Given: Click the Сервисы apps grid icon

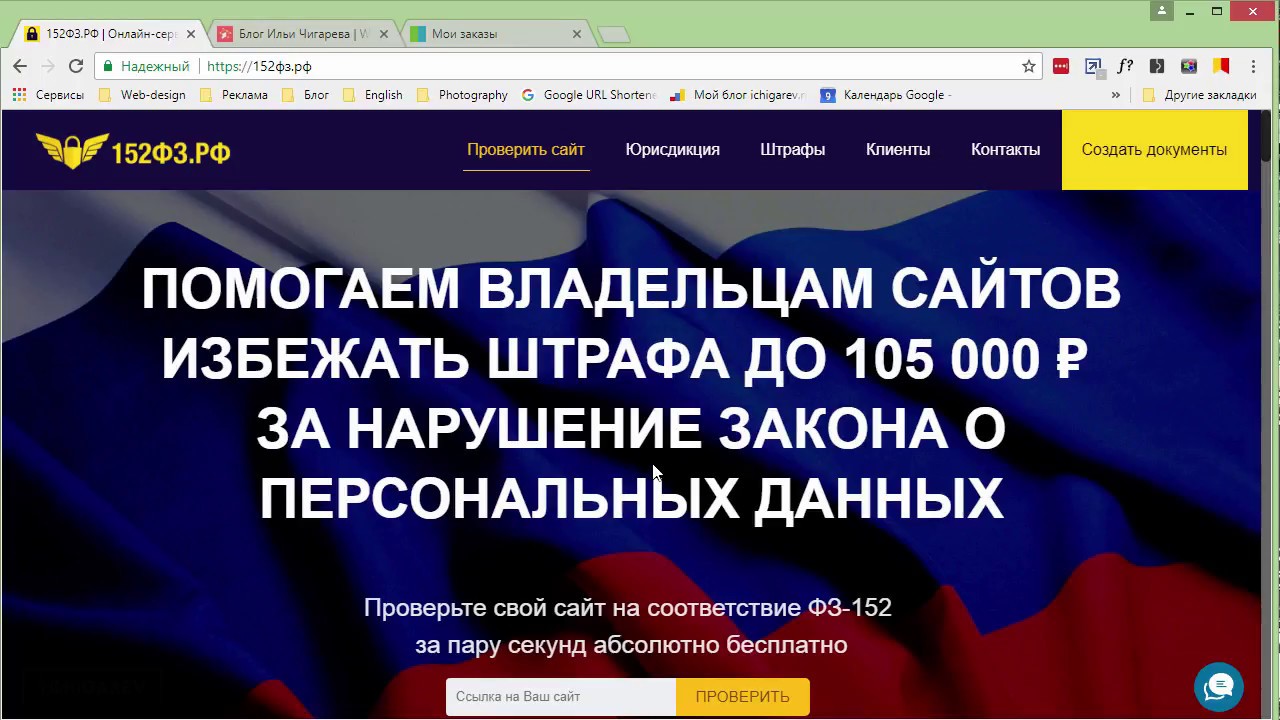Looking at the screenshot, I should 19,95.
